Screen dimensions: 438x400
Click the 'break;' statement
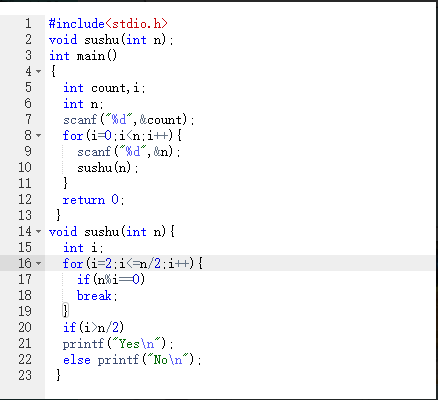click(97, 296)
